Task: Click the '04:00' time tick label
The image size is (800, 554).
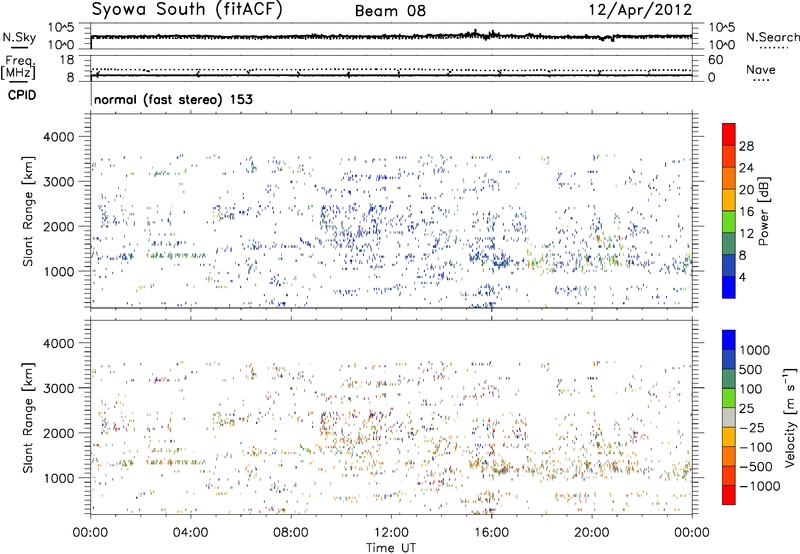Action: click(190, 533)
